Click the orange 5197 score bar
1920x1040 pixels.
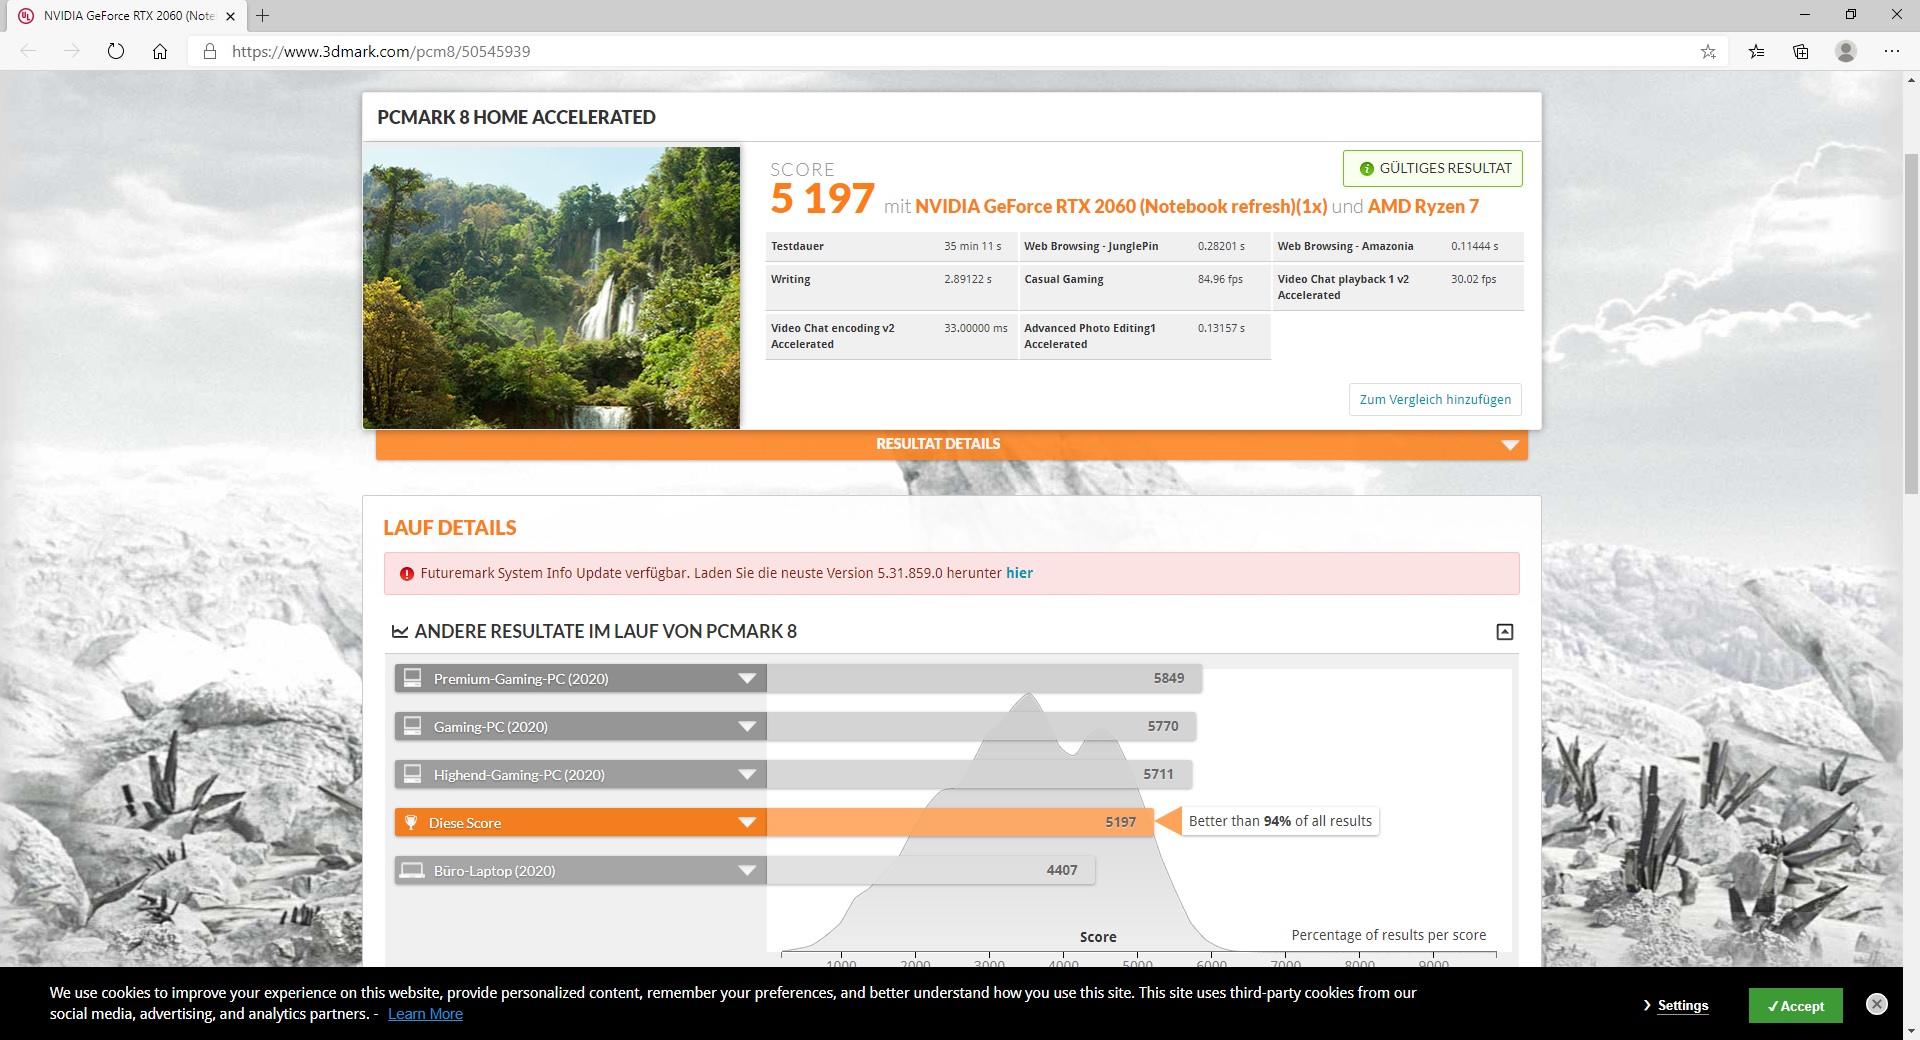click(x=960, y=822)
